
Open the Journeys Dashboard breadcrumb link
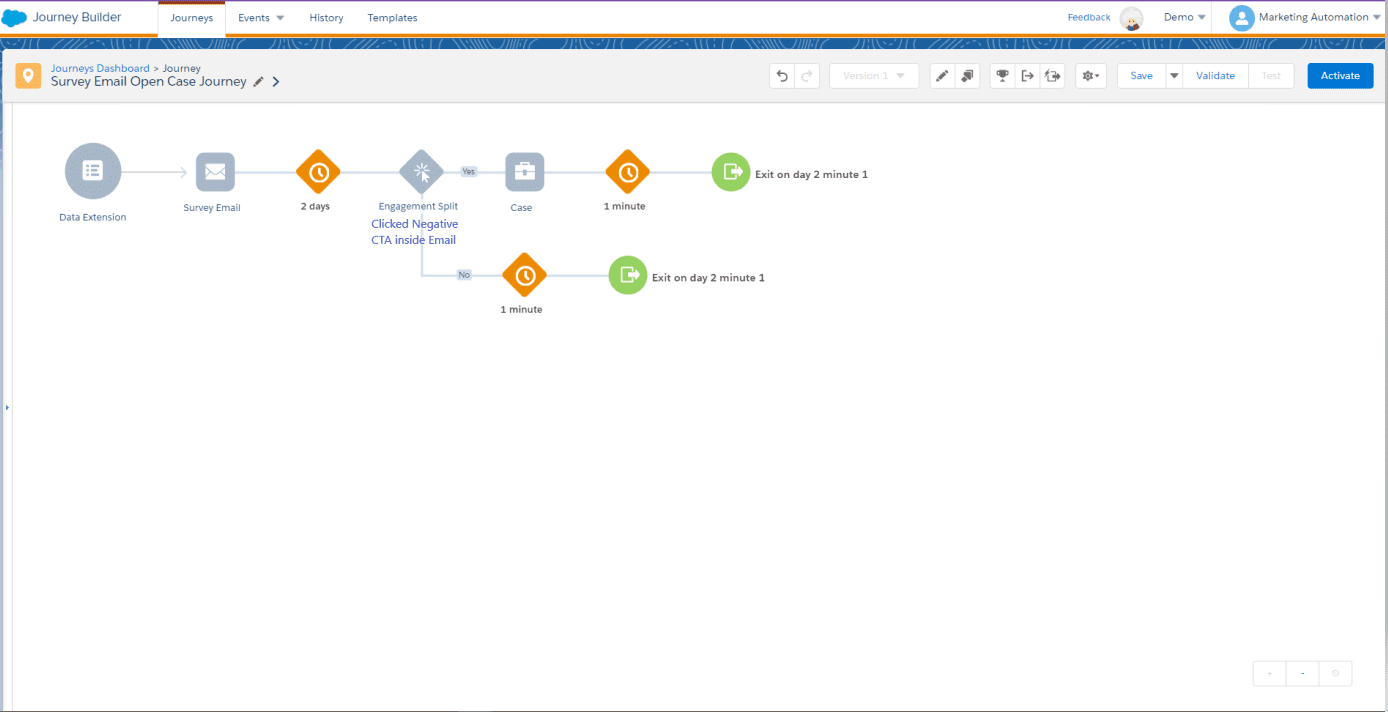coord(100,68)
